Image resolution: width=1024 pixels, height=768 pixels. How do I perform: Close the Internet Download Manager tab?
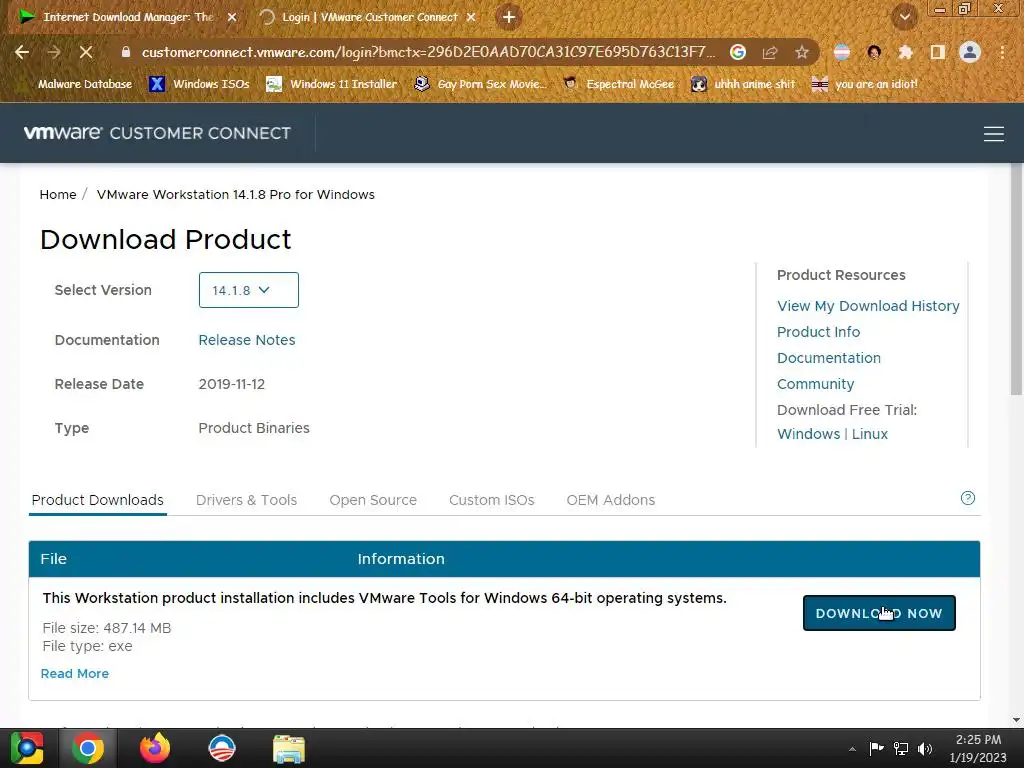(232, 17)
